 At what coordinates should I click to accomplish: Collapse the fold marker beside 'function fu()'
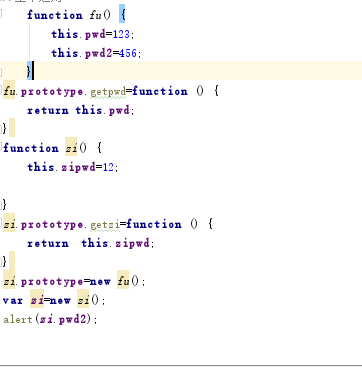coord(1,14)
